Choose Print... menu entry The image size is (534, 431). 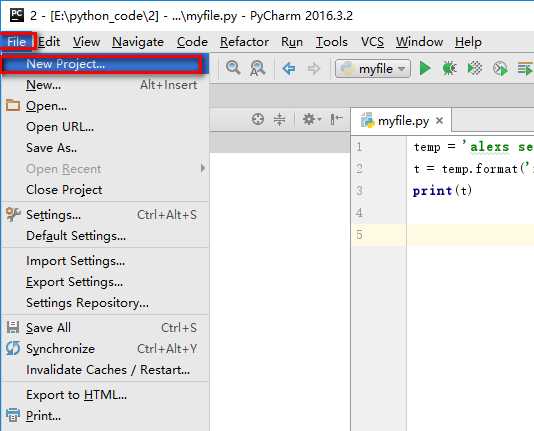coord(105,416)
